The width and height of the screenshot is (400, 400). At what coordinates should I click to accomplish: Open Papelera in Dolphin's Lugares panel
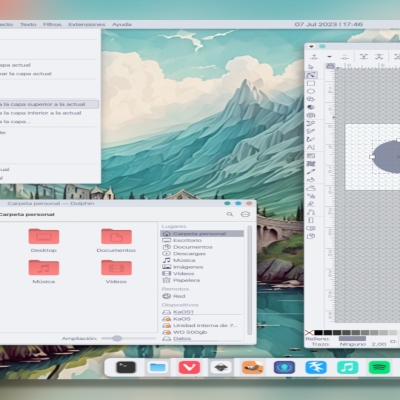pos(202,280)
